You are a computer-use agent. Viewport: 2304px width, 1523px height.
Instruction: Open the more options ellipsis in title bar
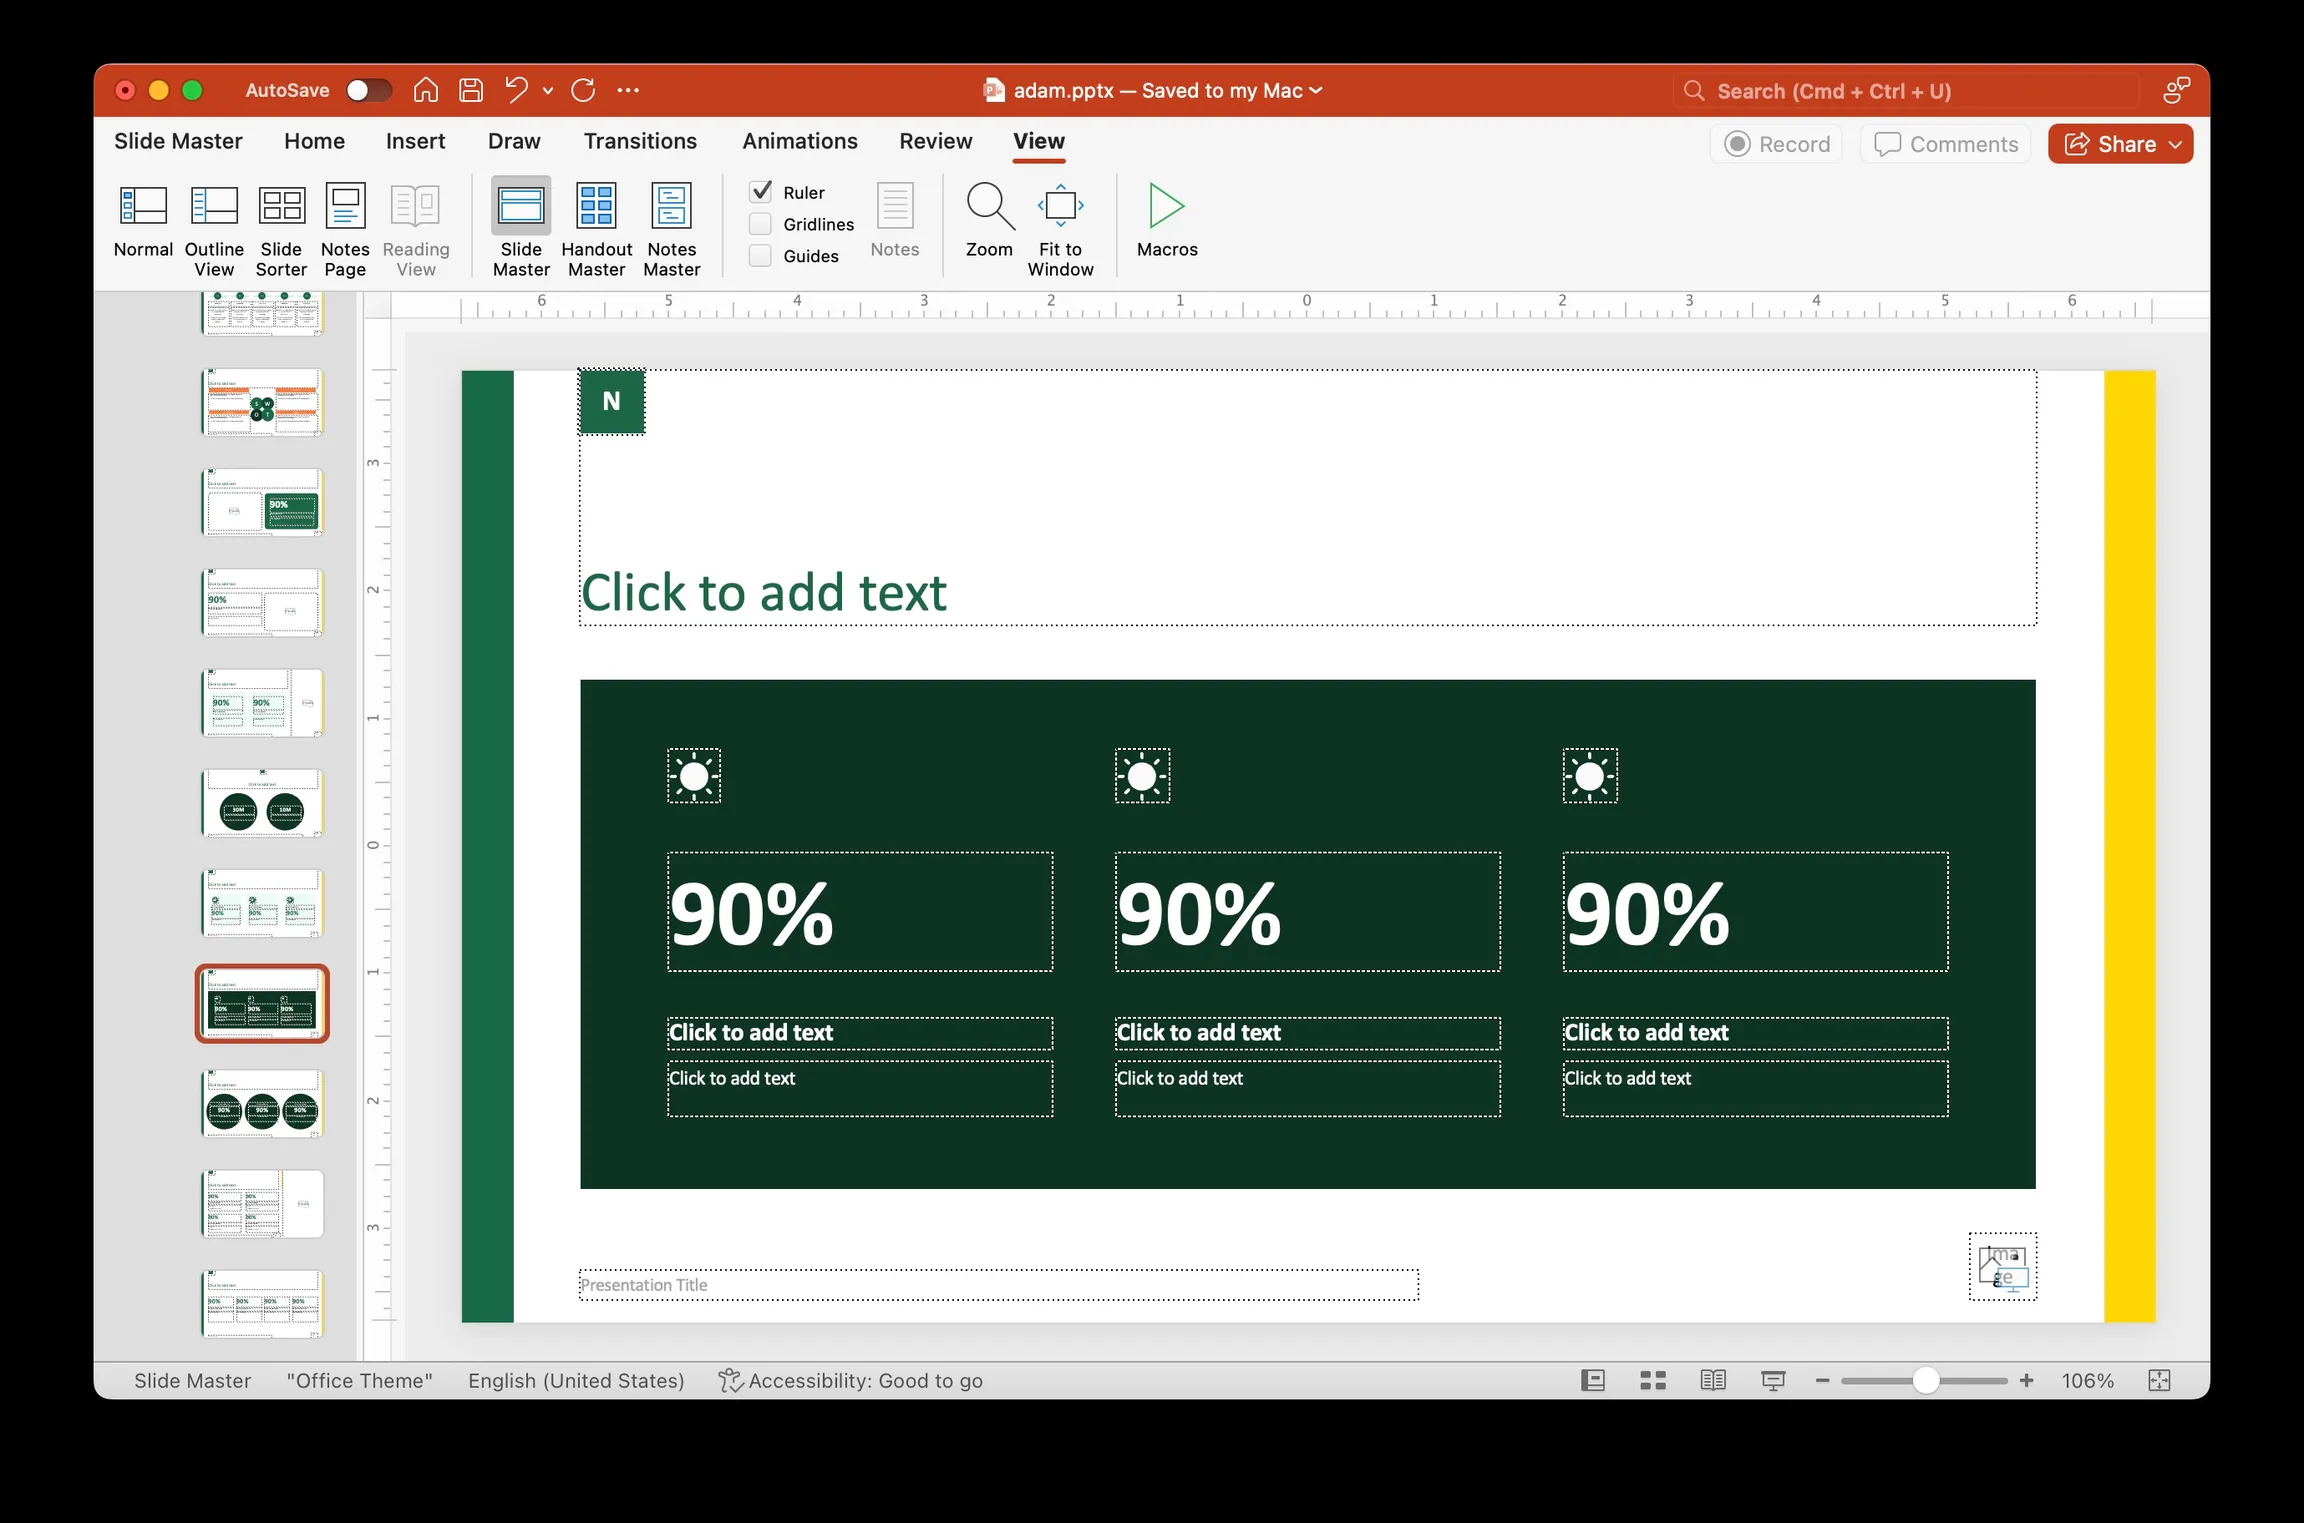(628, 90)
